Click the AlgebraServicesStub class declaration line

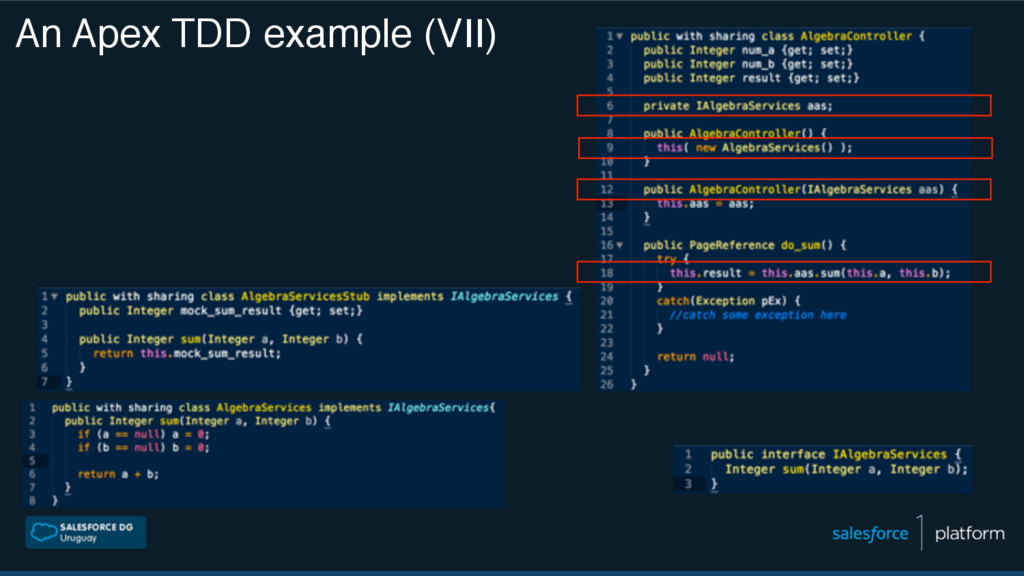pos(319,296)
